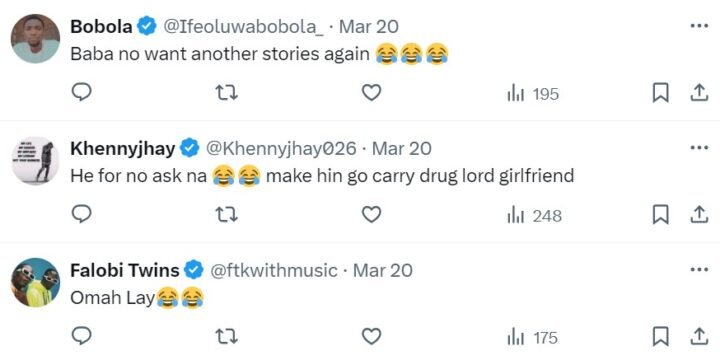The width and height of the screenshot is (720, 360).
Task: Share Bobola's tweet
Action: [698, 93]
